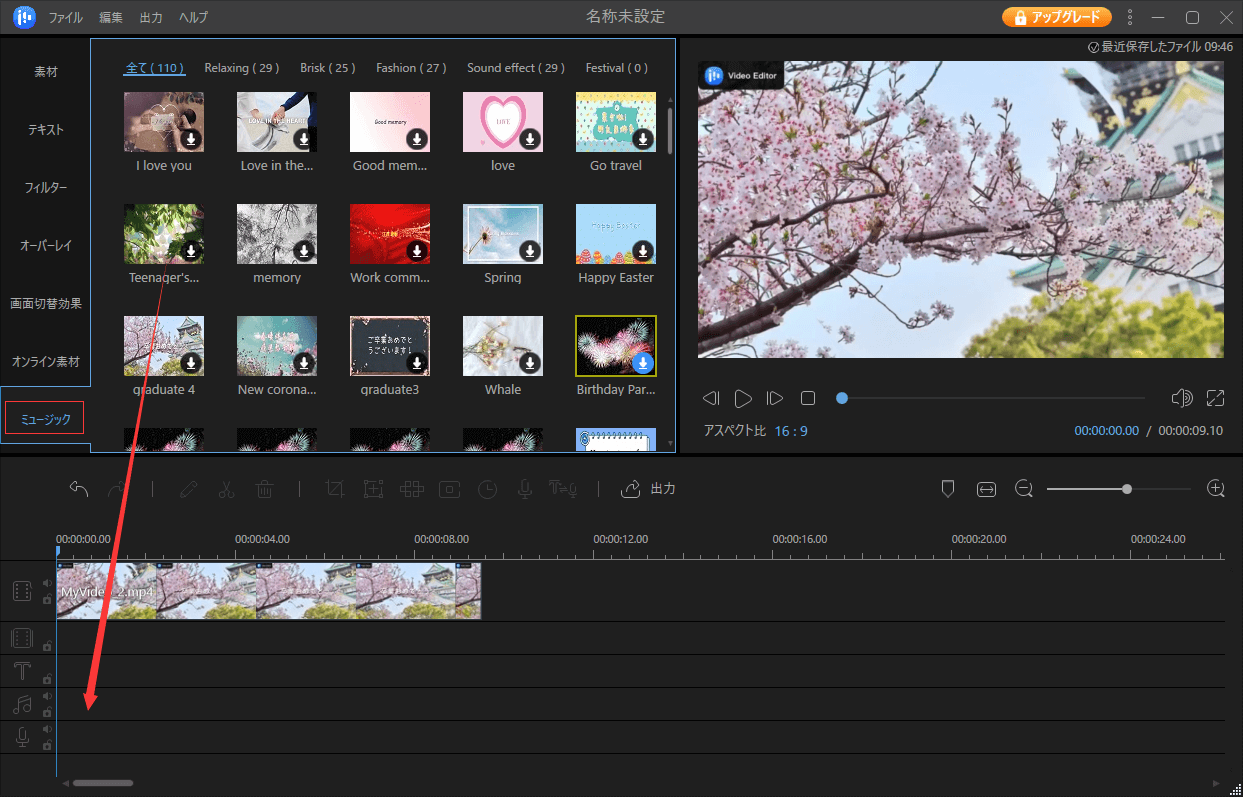The width and height of the screenshot is (1243, 797).
Task: Download the 'I love you' music track
Action: coord(191,139)
